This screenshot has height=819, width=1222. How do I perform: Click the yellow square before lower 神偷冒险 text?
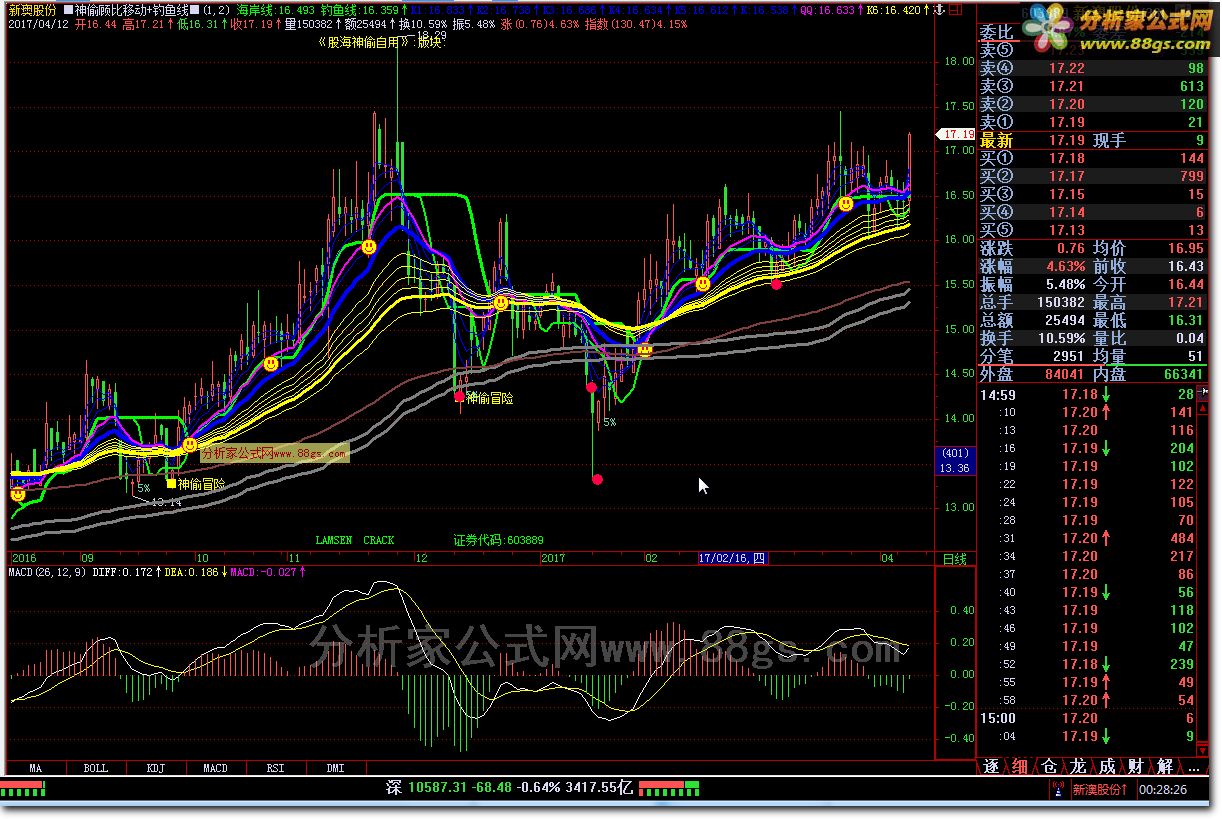coord(171,483)
